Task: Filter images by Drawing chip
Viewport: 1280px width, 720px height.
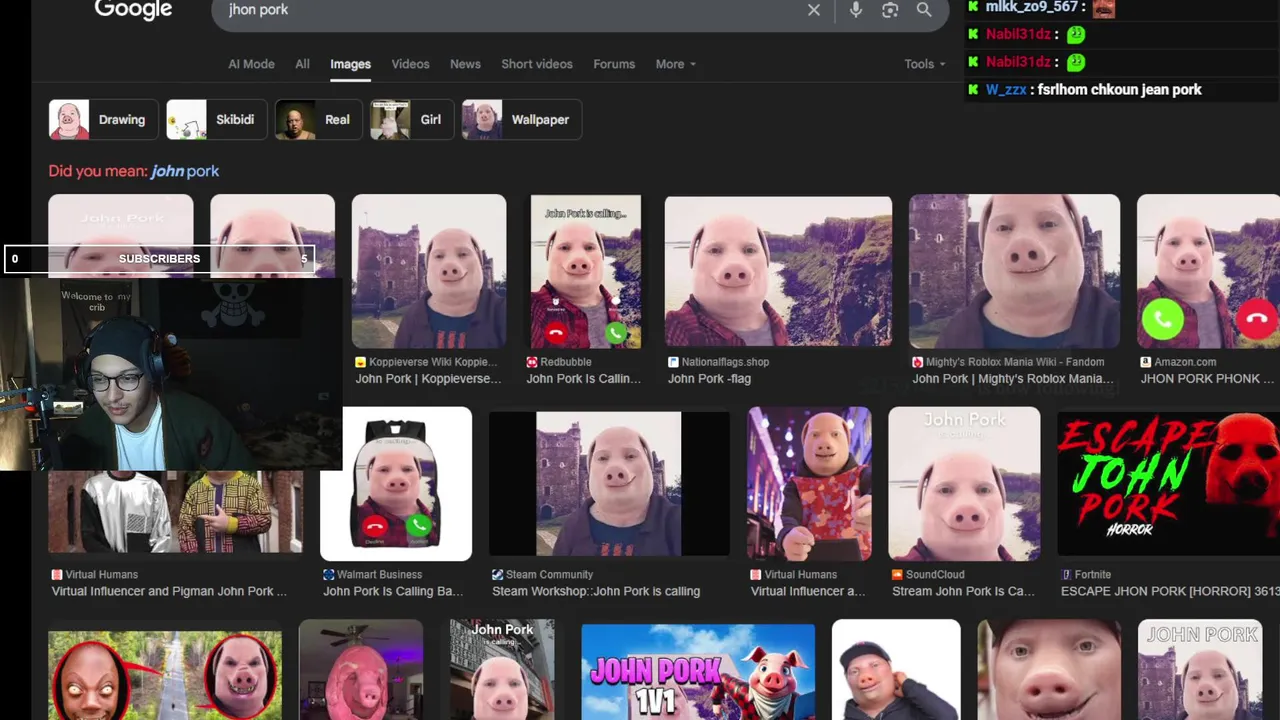Action: click(103, 119)
